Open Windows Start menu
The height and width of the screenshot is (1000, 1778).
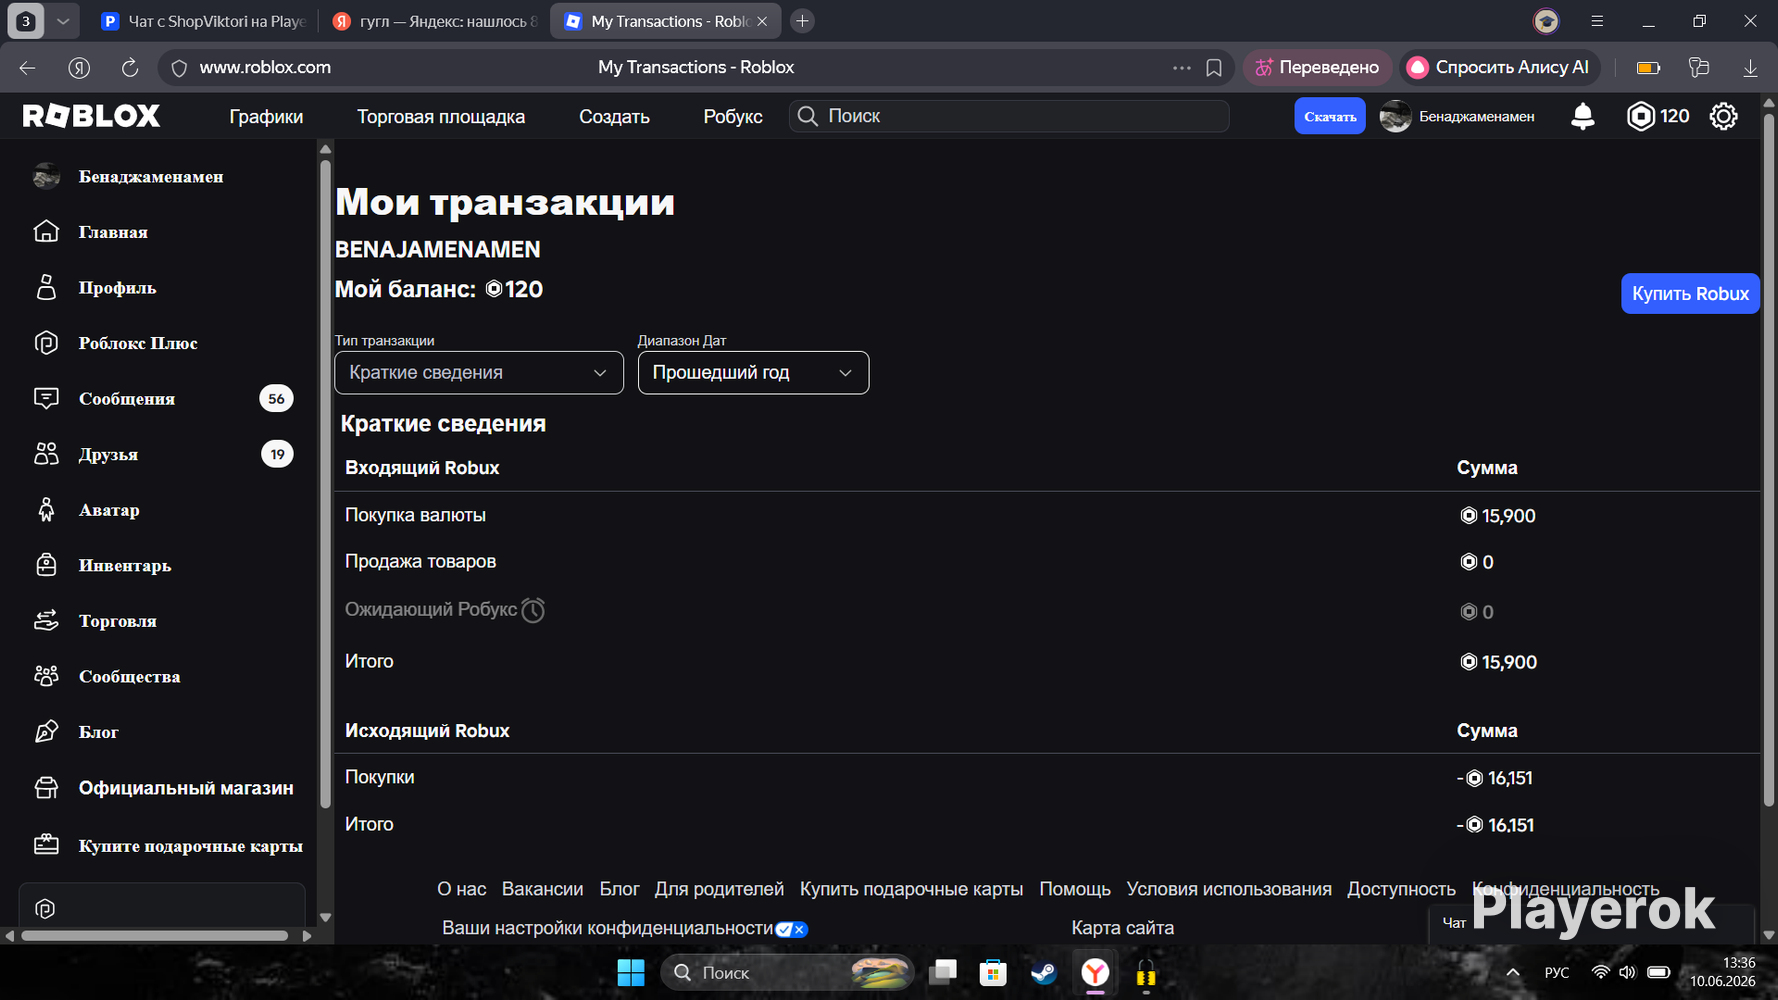pyautogui.click(x=631, y=972)
